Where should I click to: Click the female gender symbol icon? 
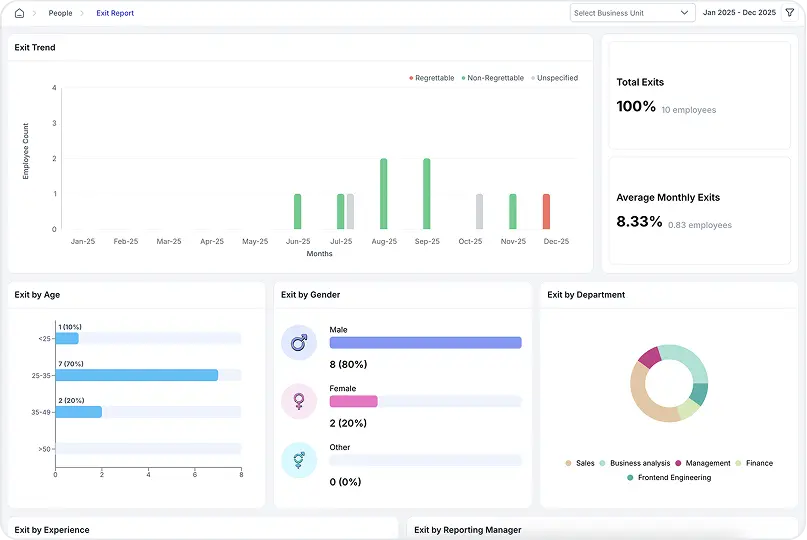pos(299,401)
